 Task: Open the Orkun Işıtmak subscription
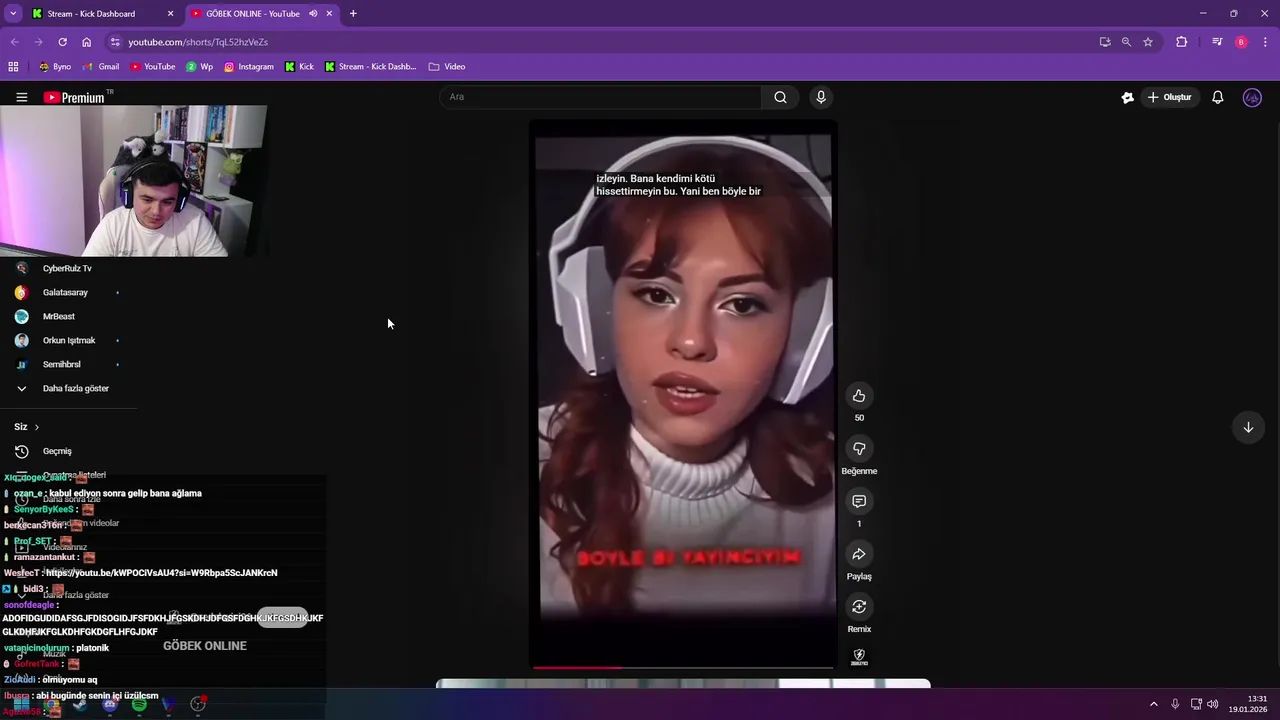(x=68, y=340)
